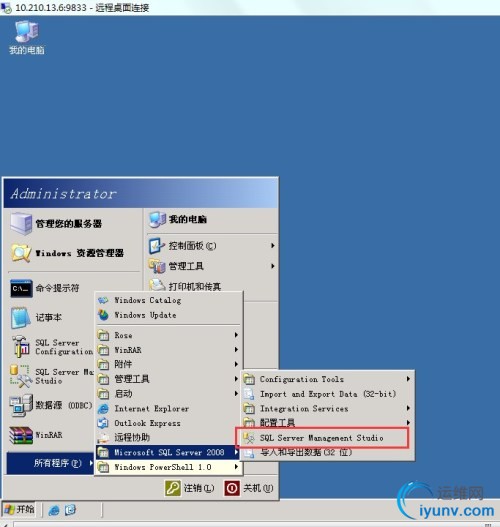Image resolution: width=500 pixels, height=527 pixels.
Task: Click the second quick launch taskbar icon next to Internet Explorer
Action: (x=70, y=510)
